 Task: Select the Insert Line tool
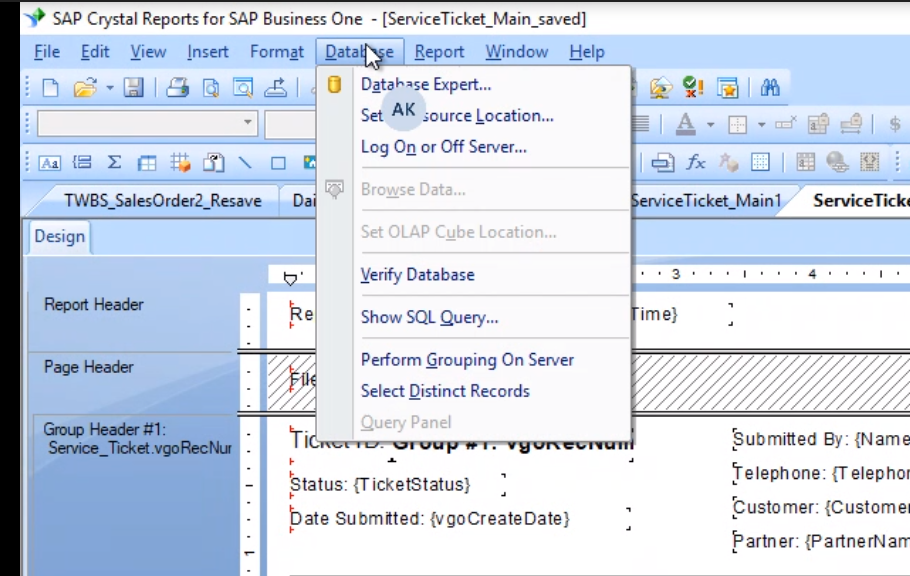click(x=245, y=163)
